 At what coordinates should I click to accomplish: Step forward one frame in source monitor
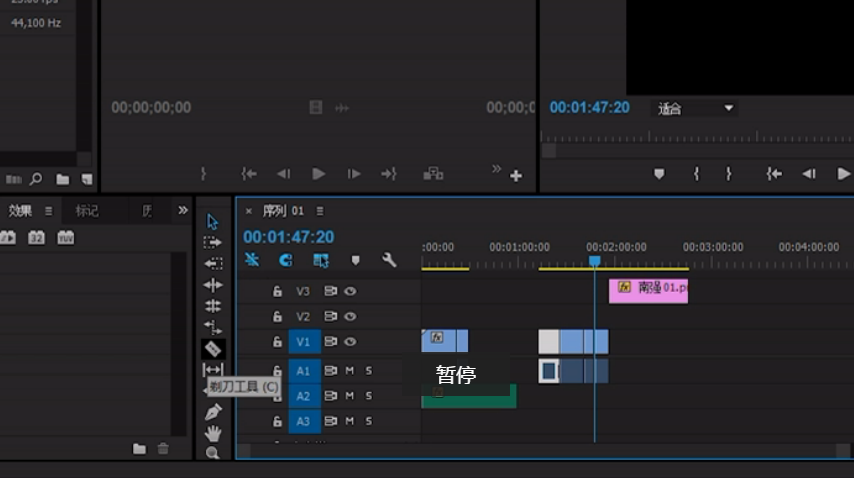pos(354,174)
